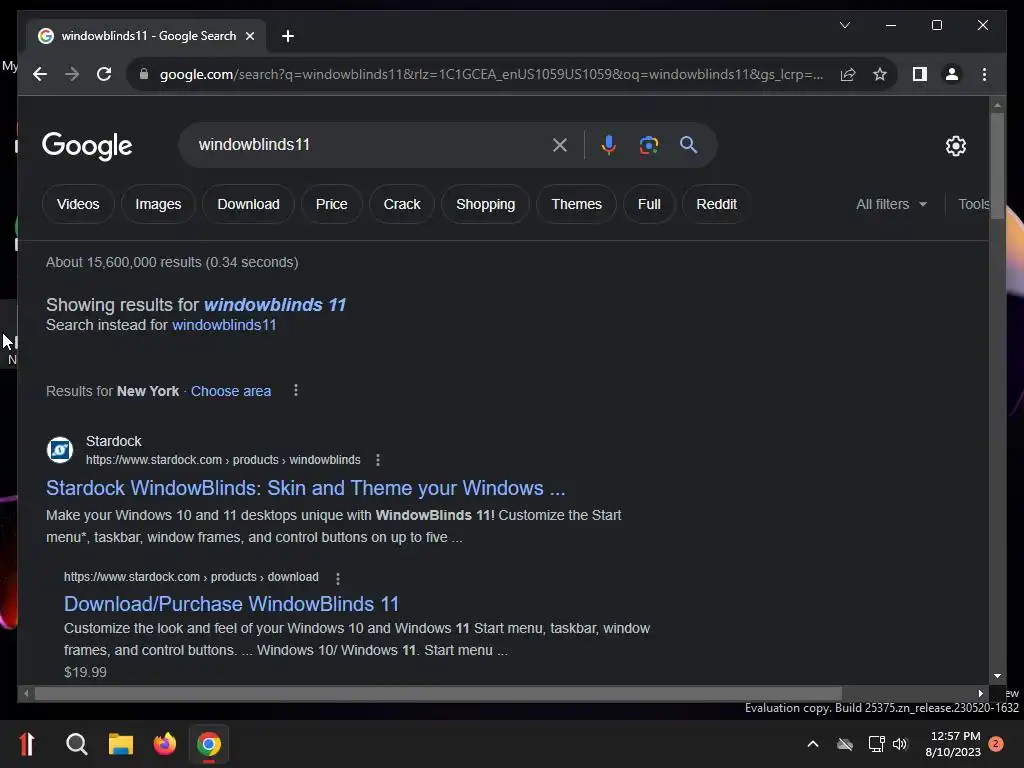Click the horizontal scrollbar thumb
This screenshot has height=768, width=1024.
coord(438,694)
